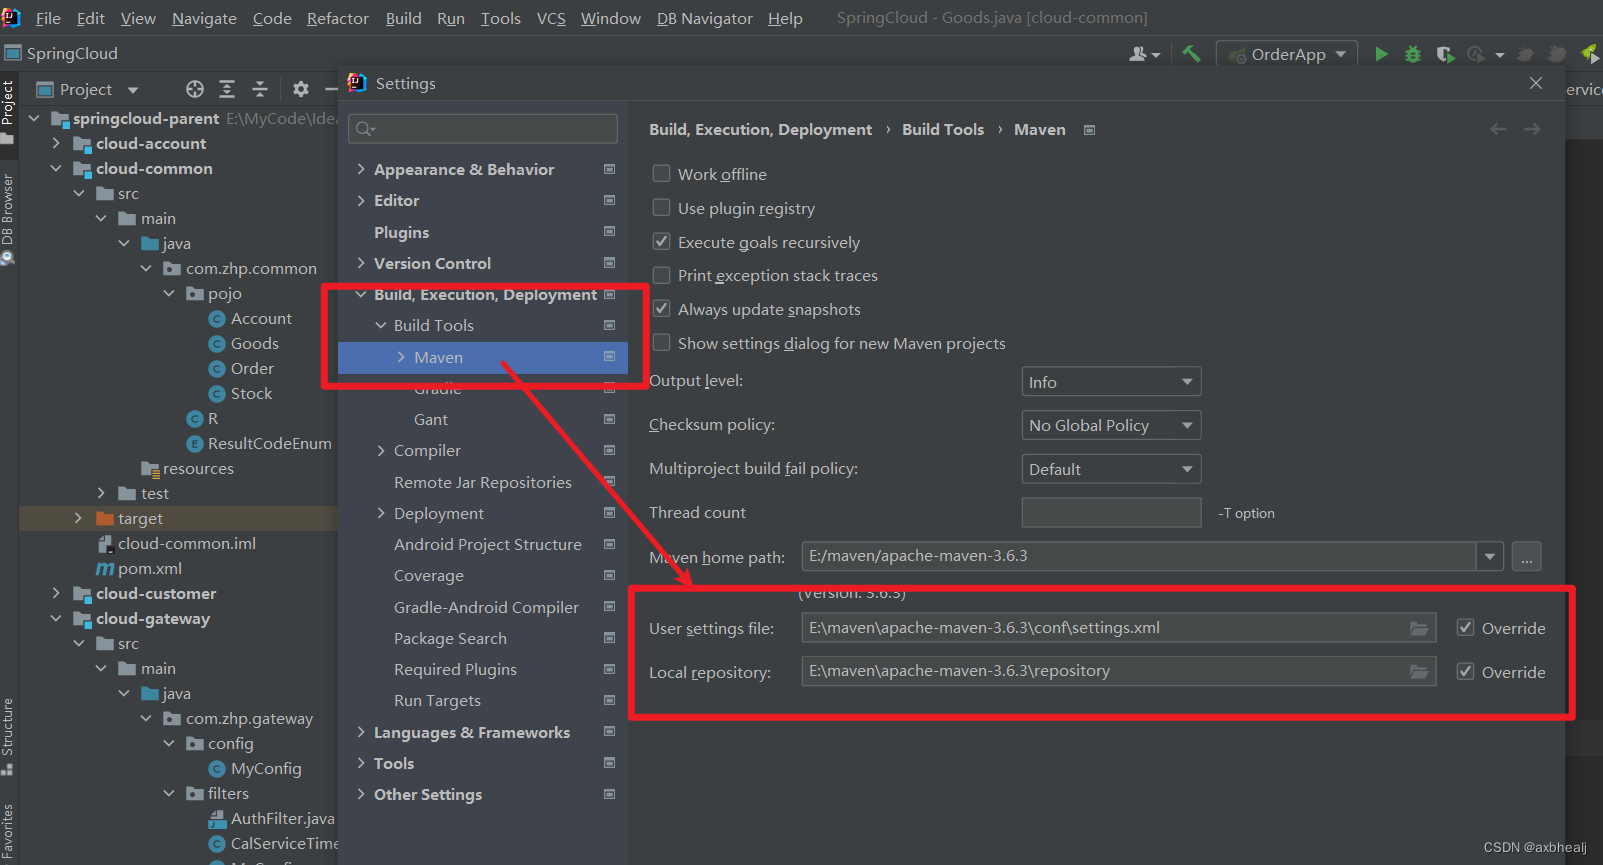The image size is (1603, 865).
Task: Run with coverage shield icon
Action: pyautogui.click(x=1445, y=54)
